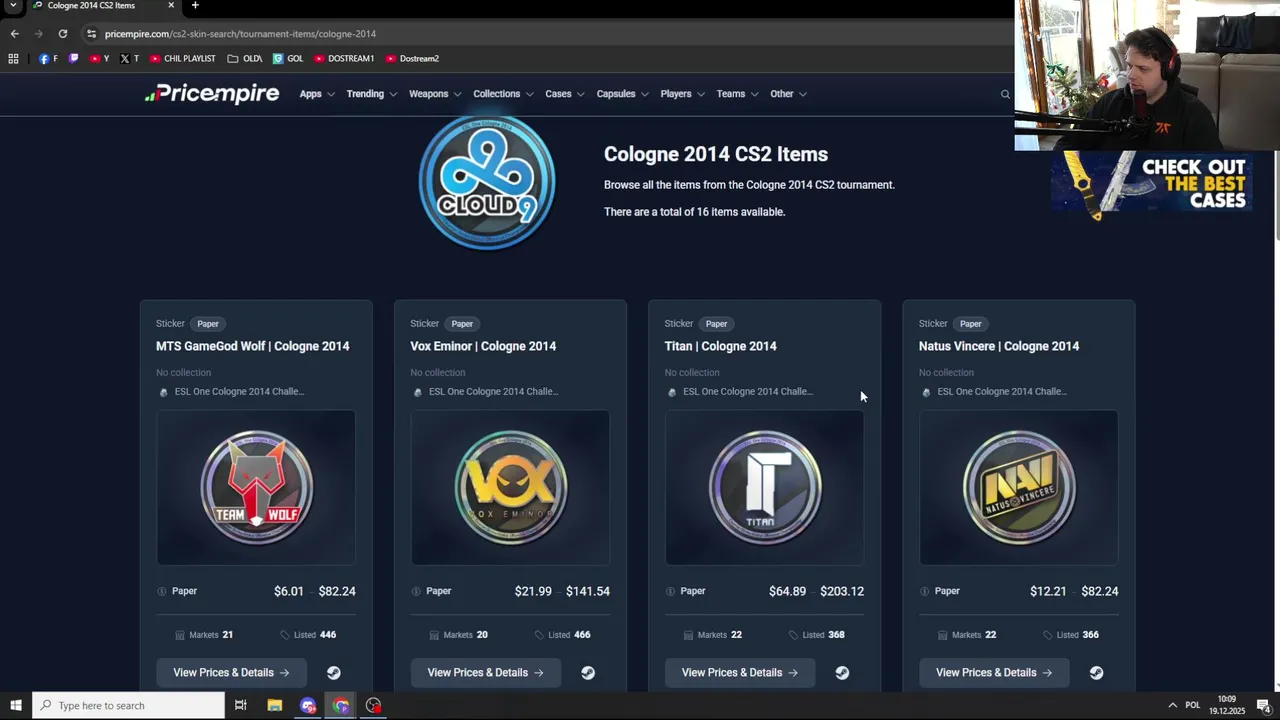View Prices & Details for MTS GameGod Wolf

pyautogui.click(x=231, y=673)
